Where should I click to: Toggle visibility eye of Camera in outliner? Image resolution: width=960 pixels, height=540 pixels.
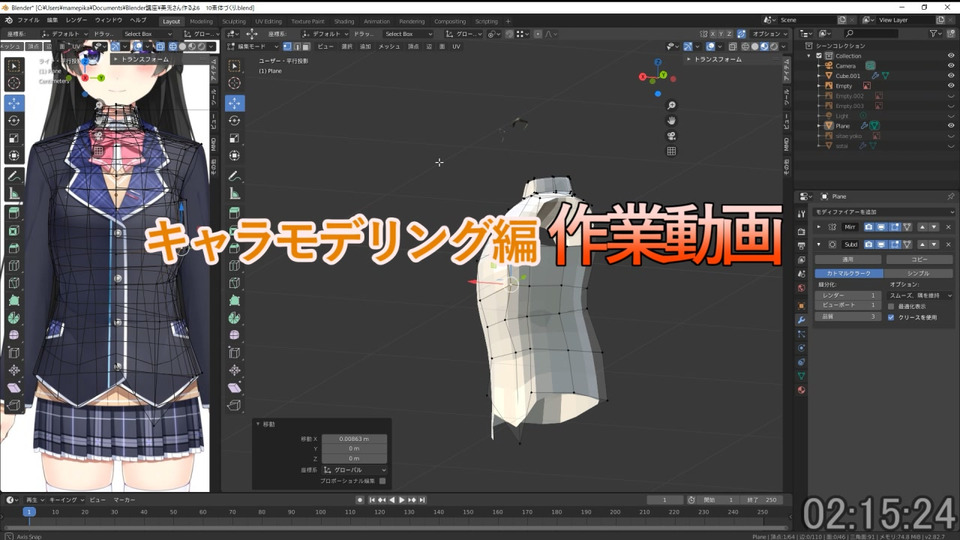[x=951, y=66]
